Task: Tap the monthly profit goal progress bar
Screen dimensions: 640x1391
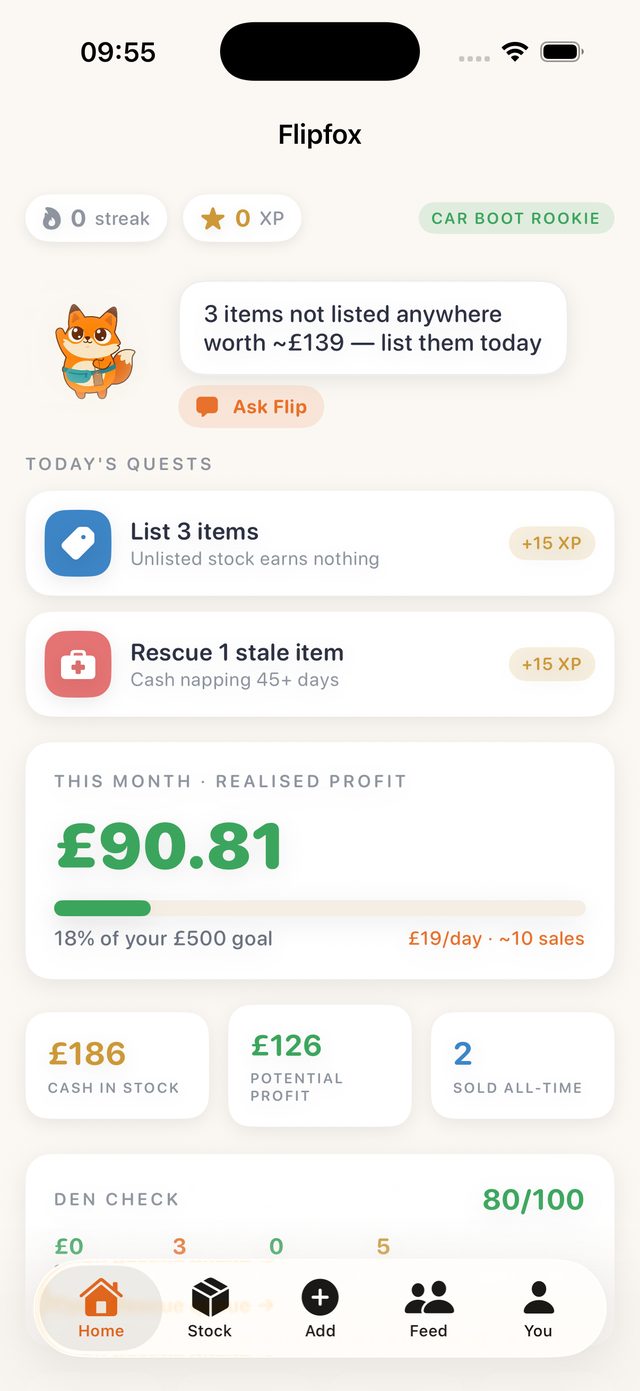Action: 320,908
